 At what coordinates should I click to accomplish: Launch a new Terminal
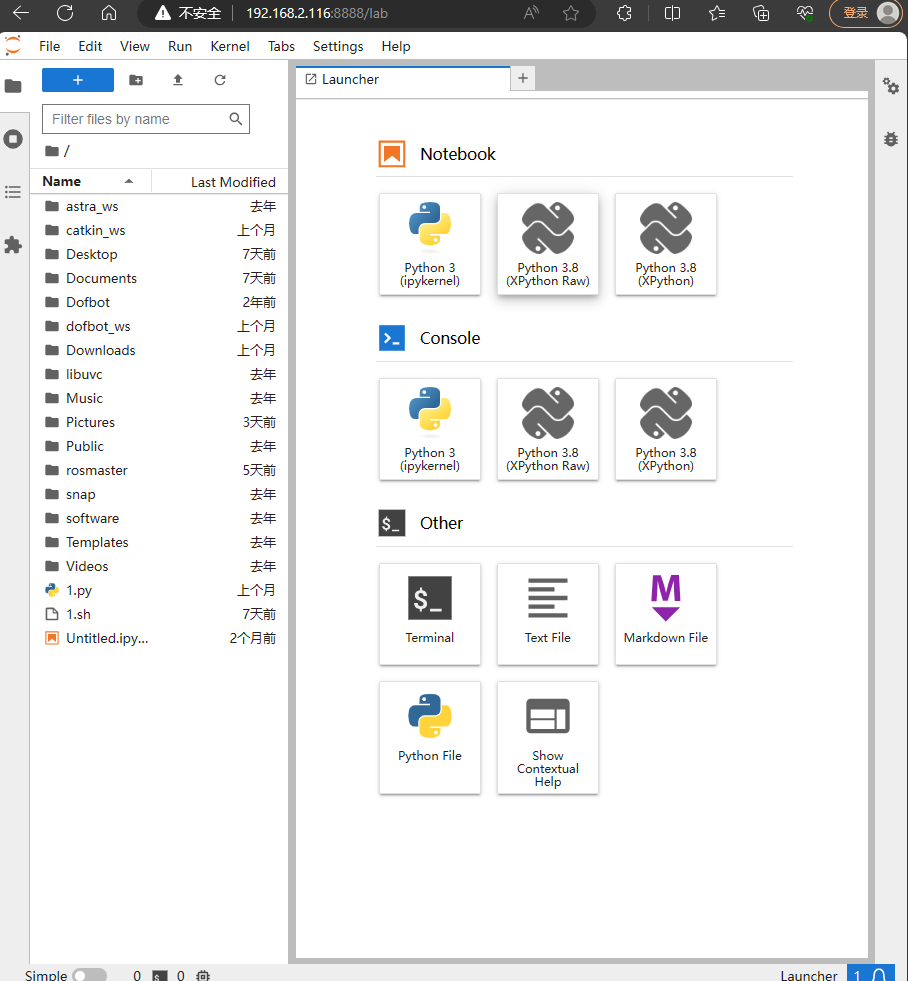point(430,614)
